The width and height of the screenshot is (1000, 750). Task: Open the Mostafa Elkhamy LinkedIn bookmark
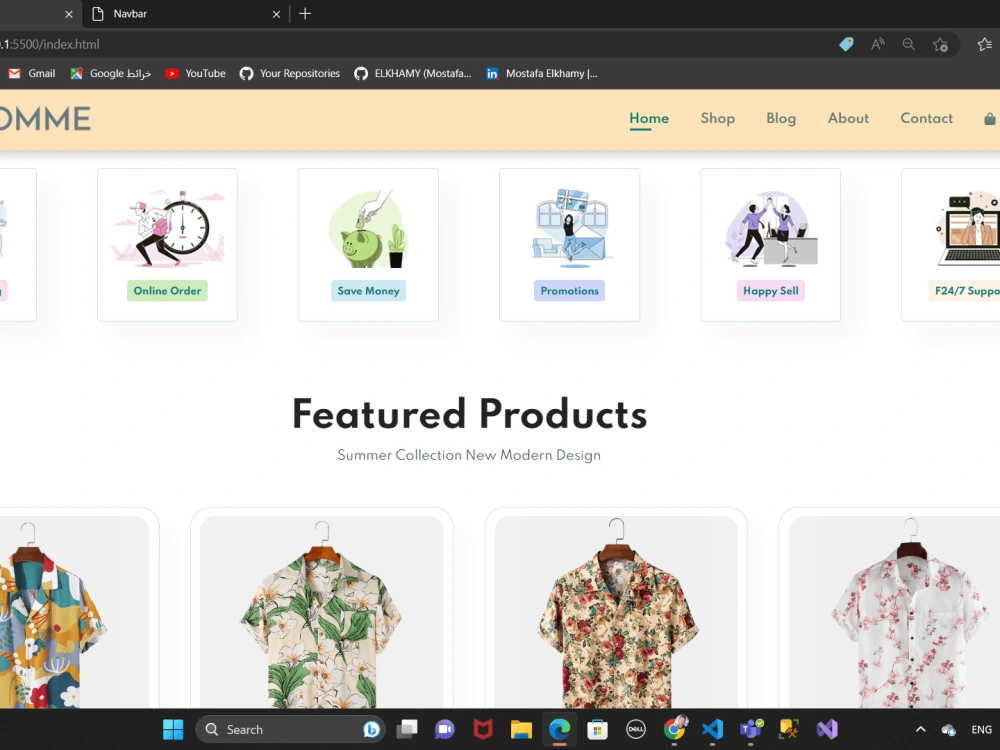tap(541, 73)
